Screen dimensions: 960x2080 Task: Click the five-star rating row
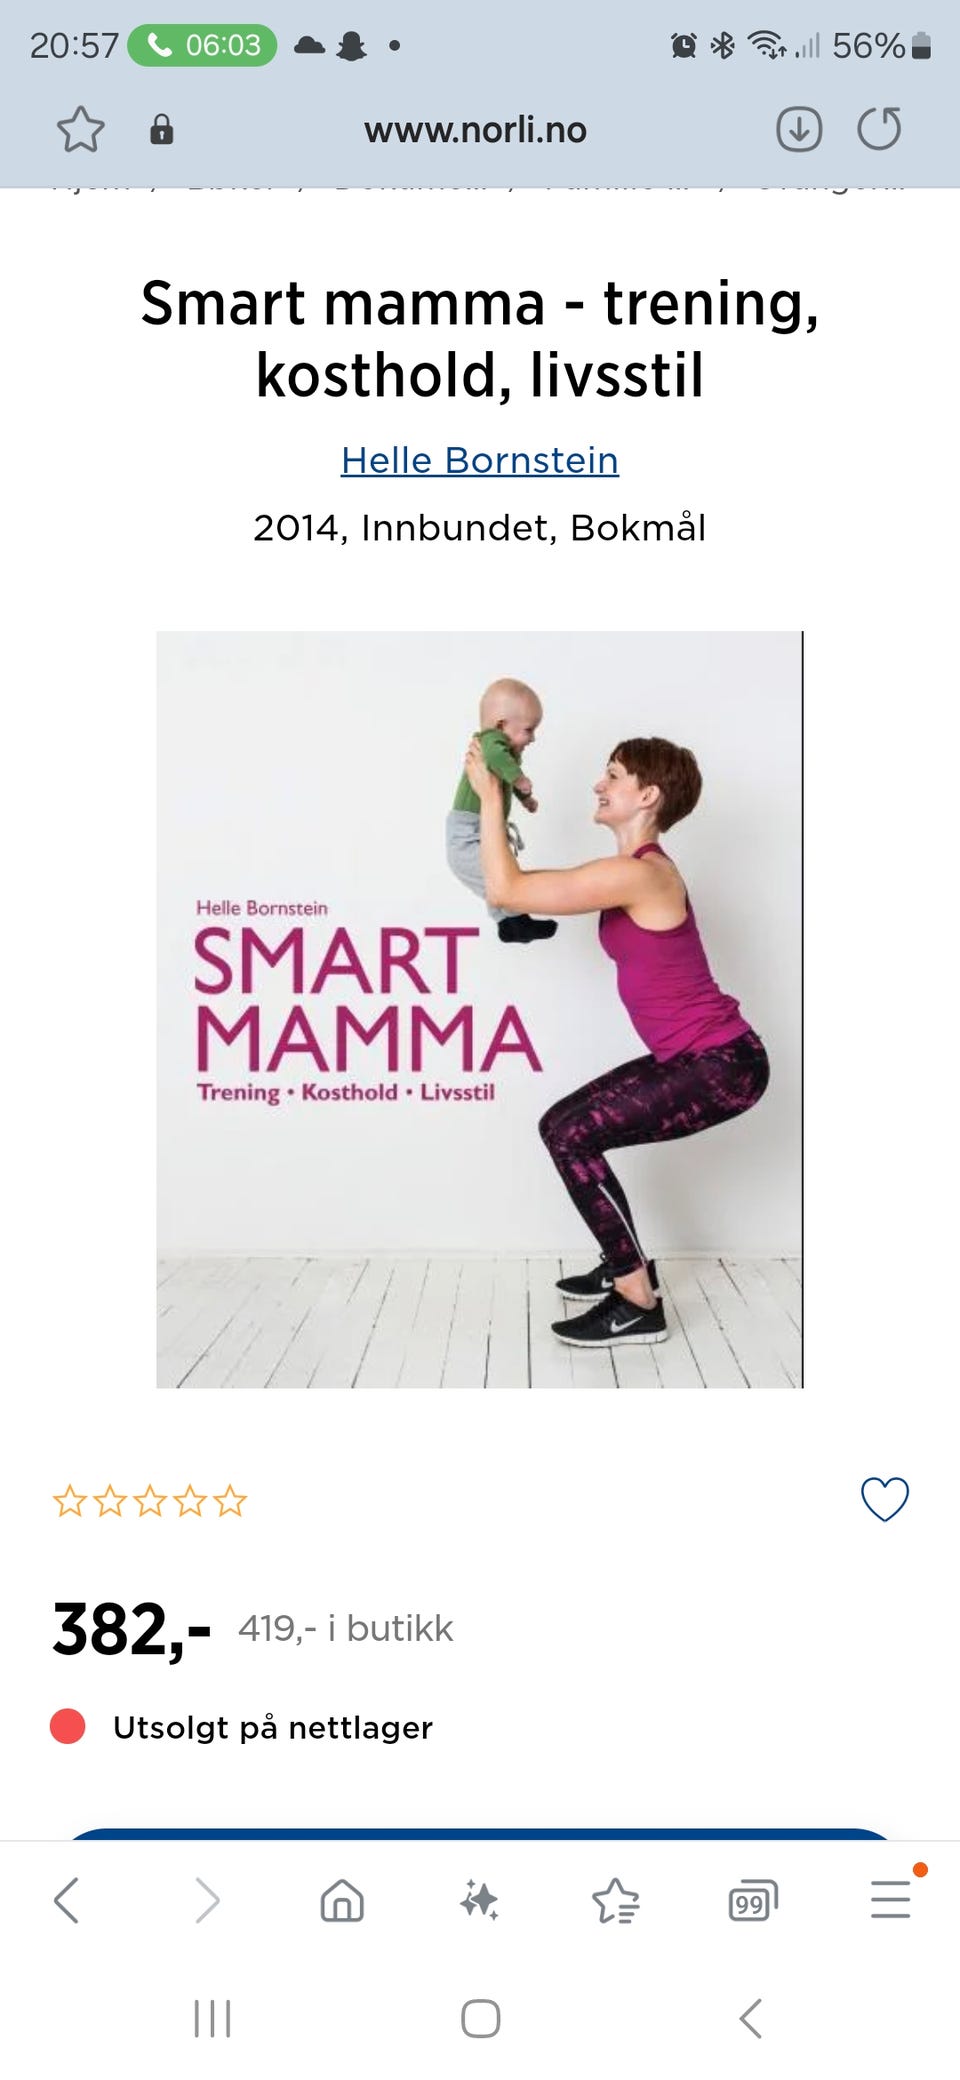pyautogui.click(x=150, y=1501)
